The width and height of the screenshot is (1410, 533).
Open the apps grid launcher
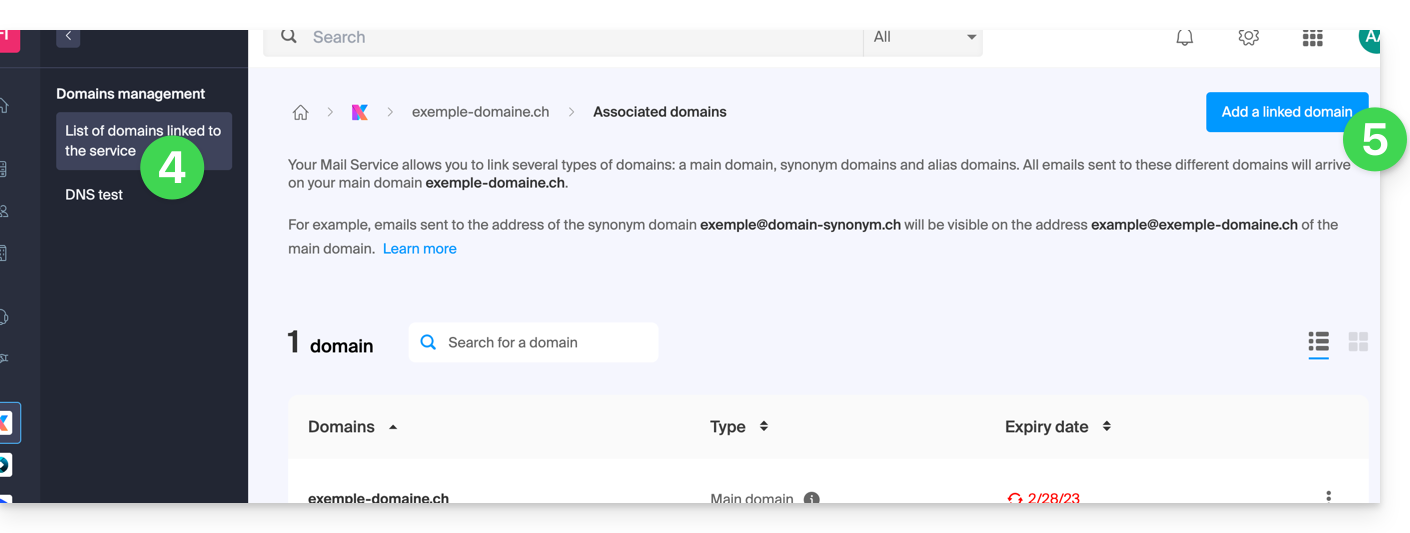pyautogui.click(x=1312, y=38)
